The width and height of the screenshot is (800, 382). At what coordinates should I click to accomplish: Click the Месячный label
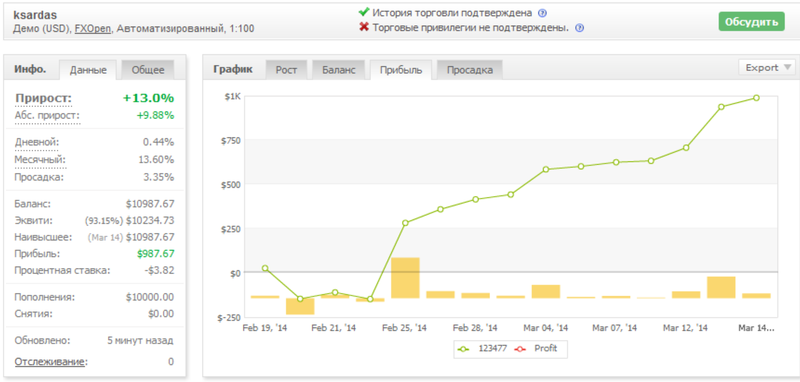point(41,160)
